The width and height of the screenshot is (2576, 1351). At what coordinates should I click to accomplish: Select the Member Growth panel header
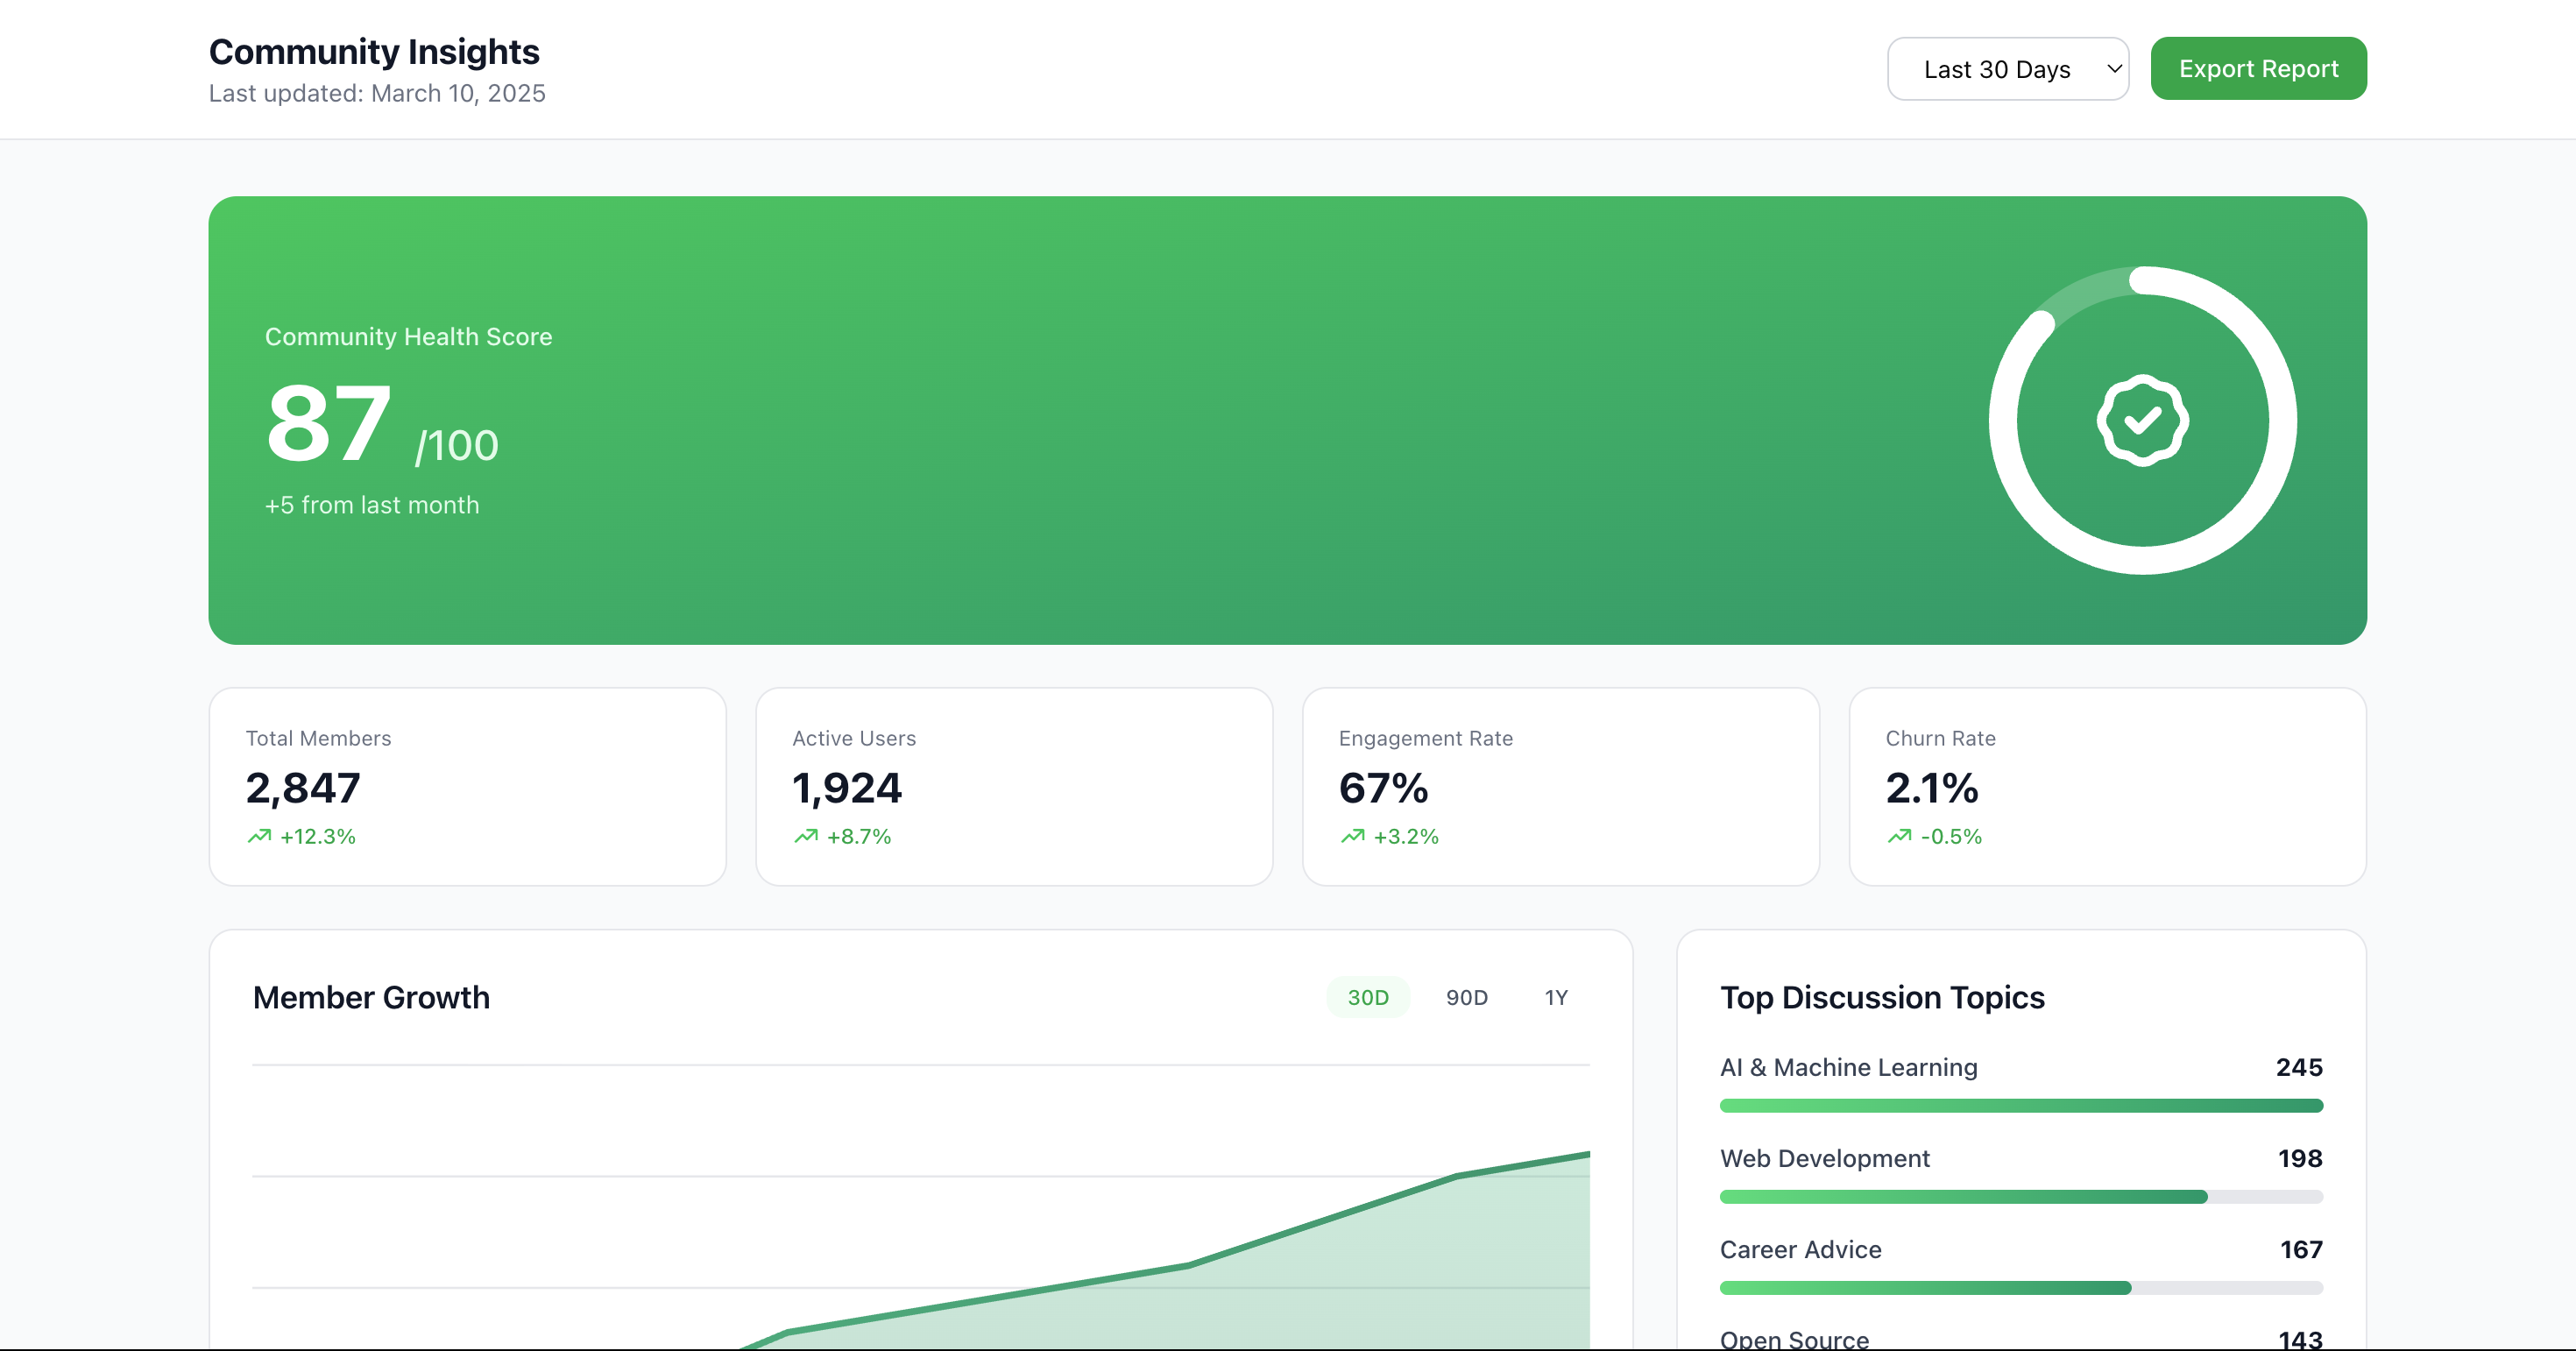pyautogui.click(x=371, y=996)
